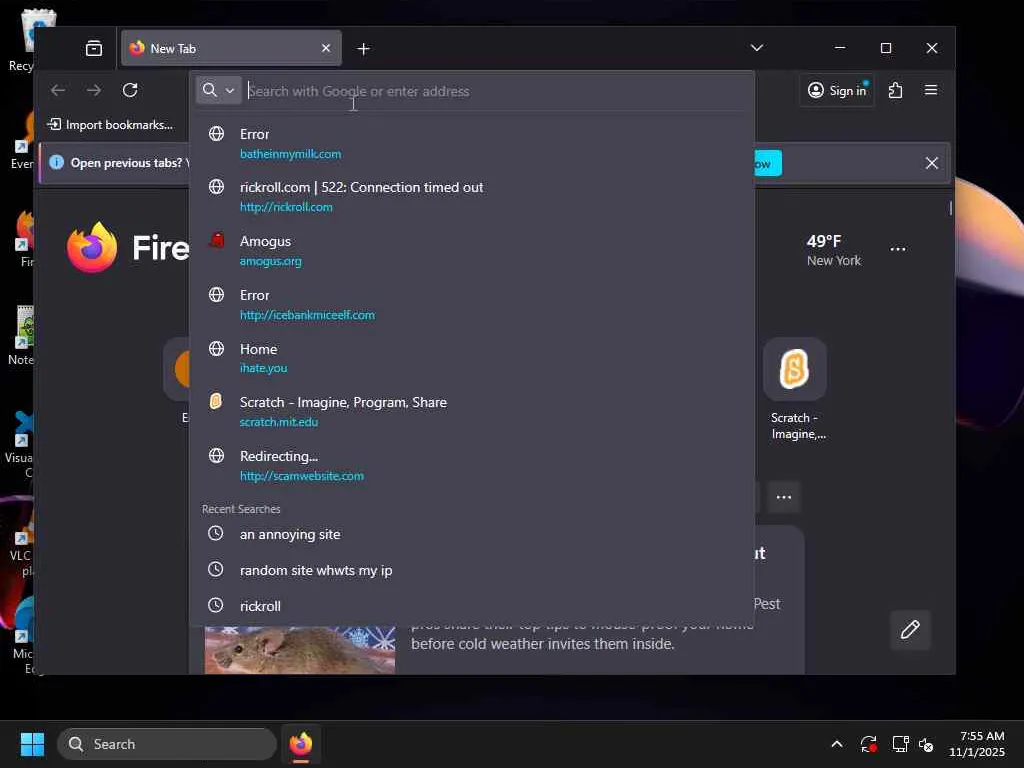
Task: Click the List all tabs chevron
Action: pos(756,48)
